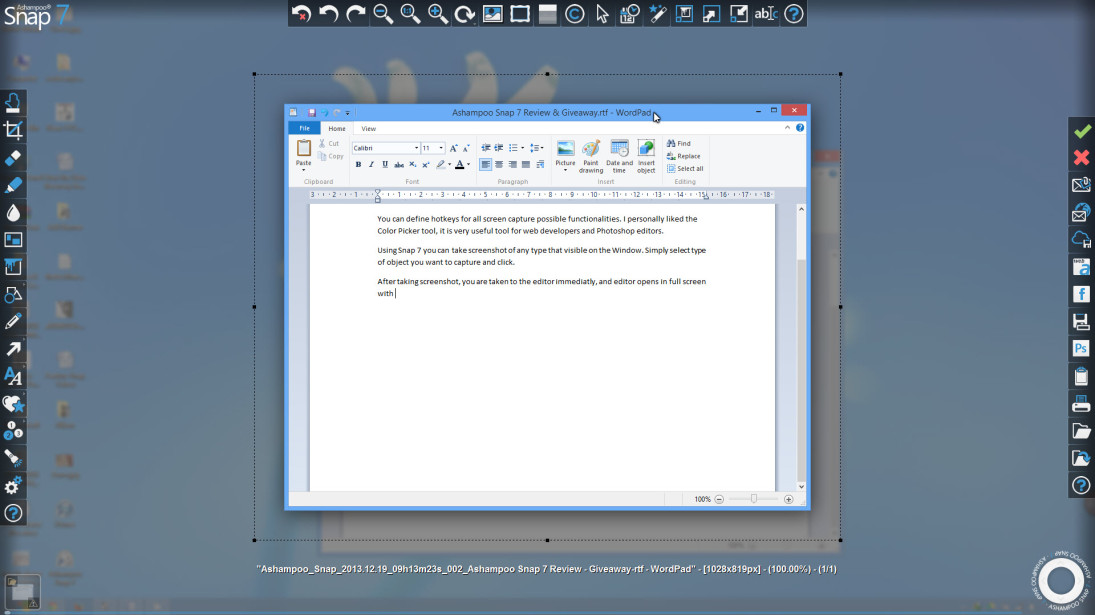Click the discard-all-changes arrow in Snap's top toolbar
Screen dimensions: 1095x615
[x=301, y=14]
